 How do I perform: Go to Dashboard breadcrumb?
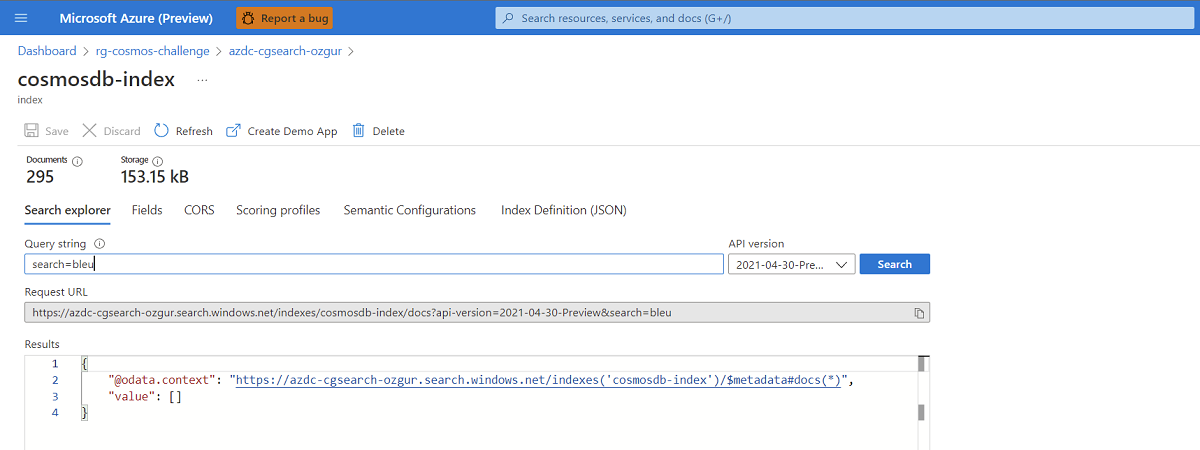pyautogui.click(x=47, y=51)
